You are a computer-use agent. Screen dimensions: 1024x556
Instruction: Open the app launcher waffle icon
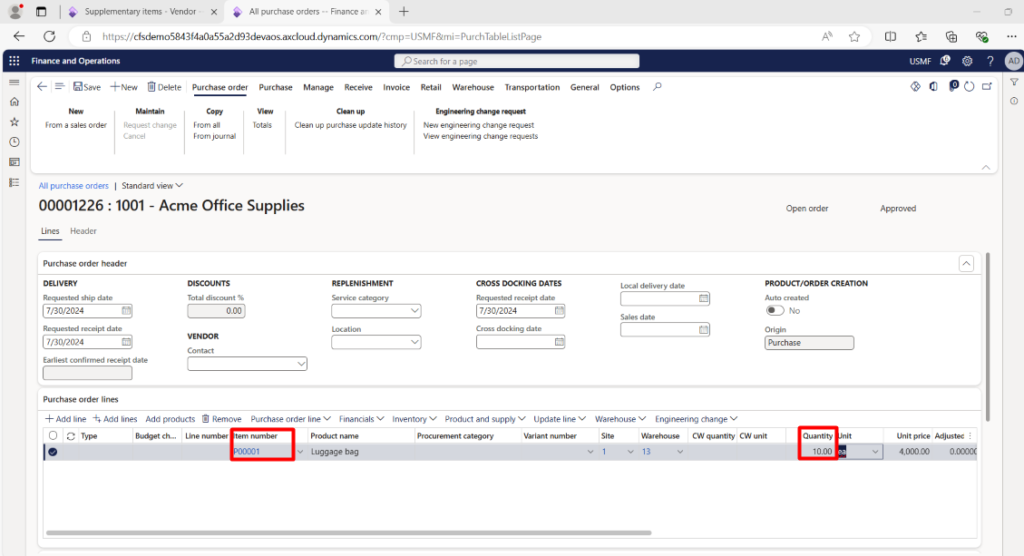[14, 61]
